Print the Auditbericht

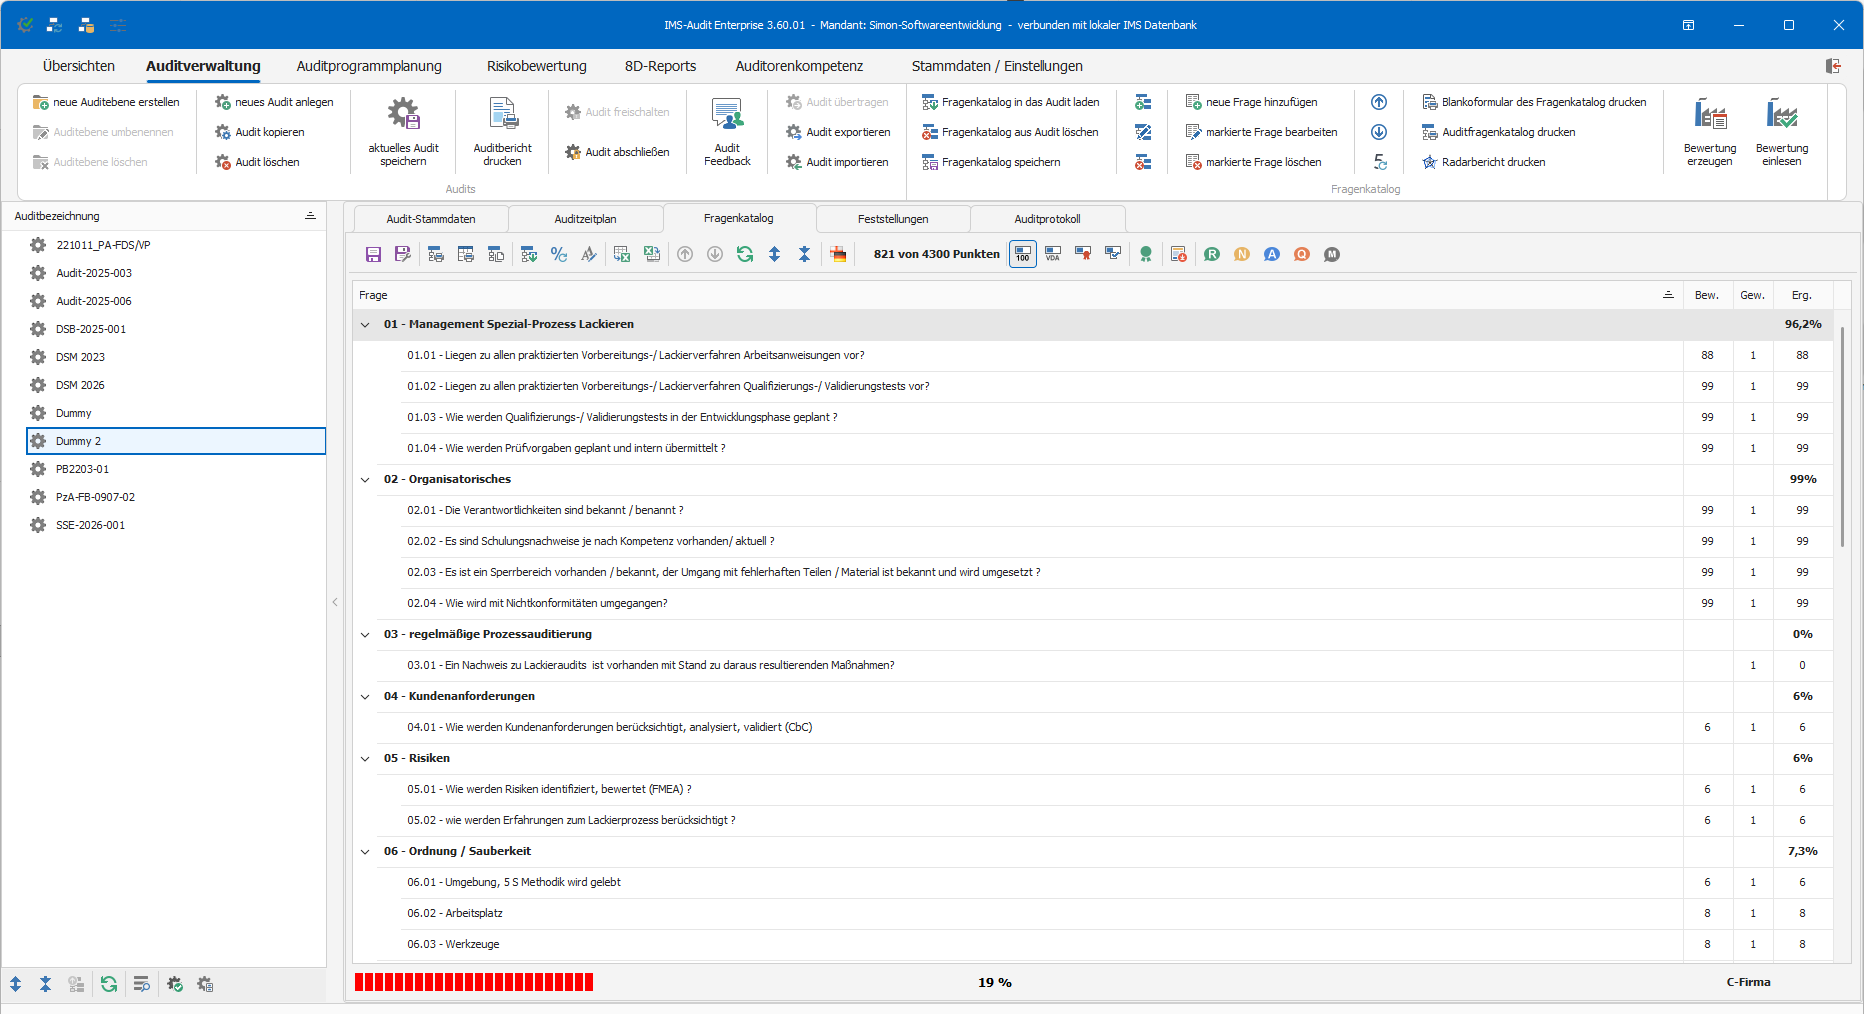pyautogui.click(x=502, y=131)
